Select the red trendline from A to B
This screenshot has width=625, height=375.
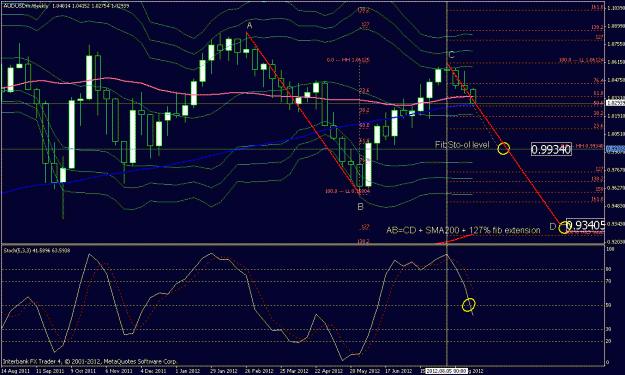point(303,113)
